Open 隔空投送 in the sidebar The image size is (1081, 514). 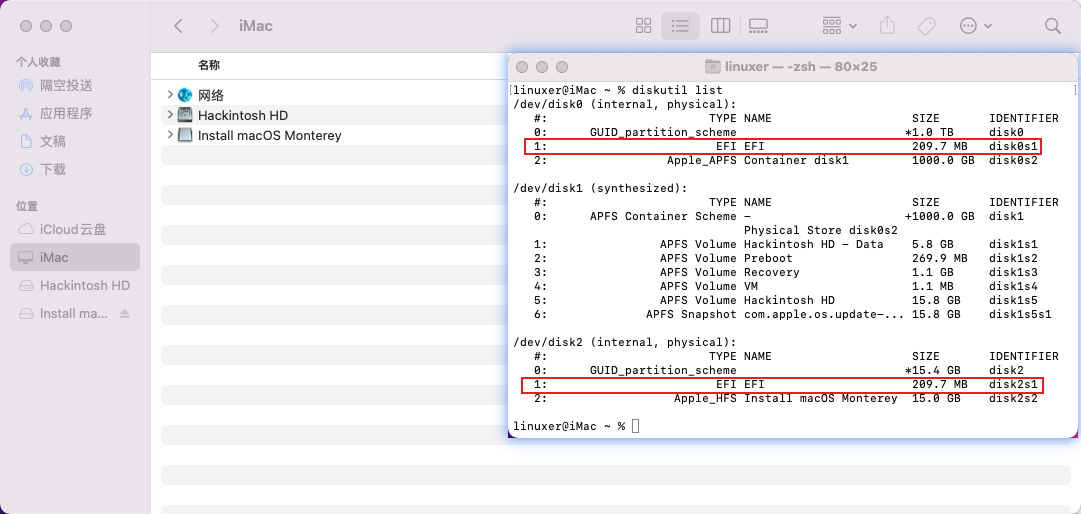pyautogui.click(x=66, y=85)
